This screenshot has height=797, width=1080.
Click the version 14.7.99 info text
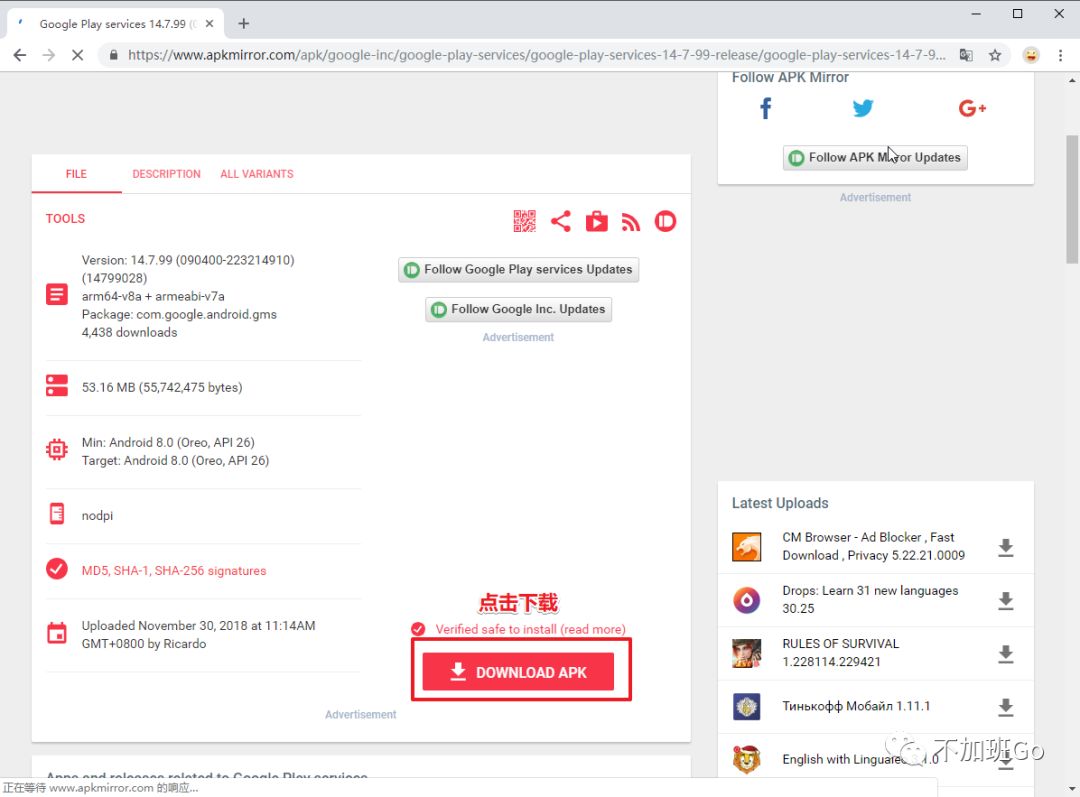(x=187, y=269)
